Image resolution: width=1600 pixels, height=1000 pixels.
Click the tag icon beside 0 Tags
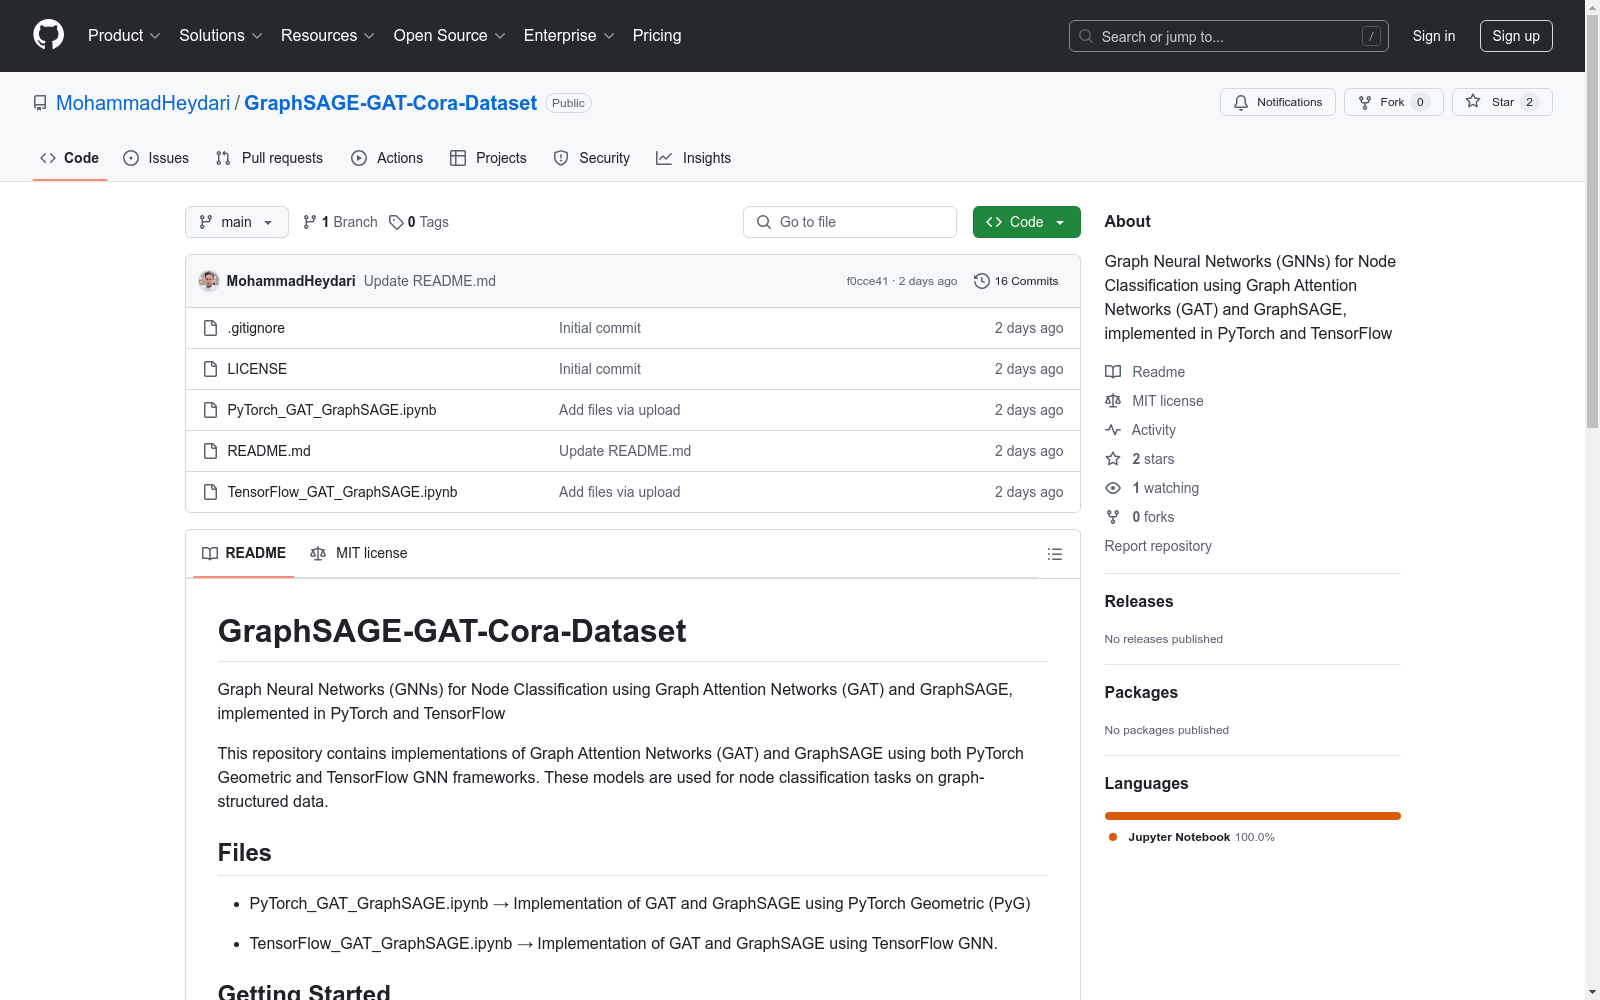point(396,222)
